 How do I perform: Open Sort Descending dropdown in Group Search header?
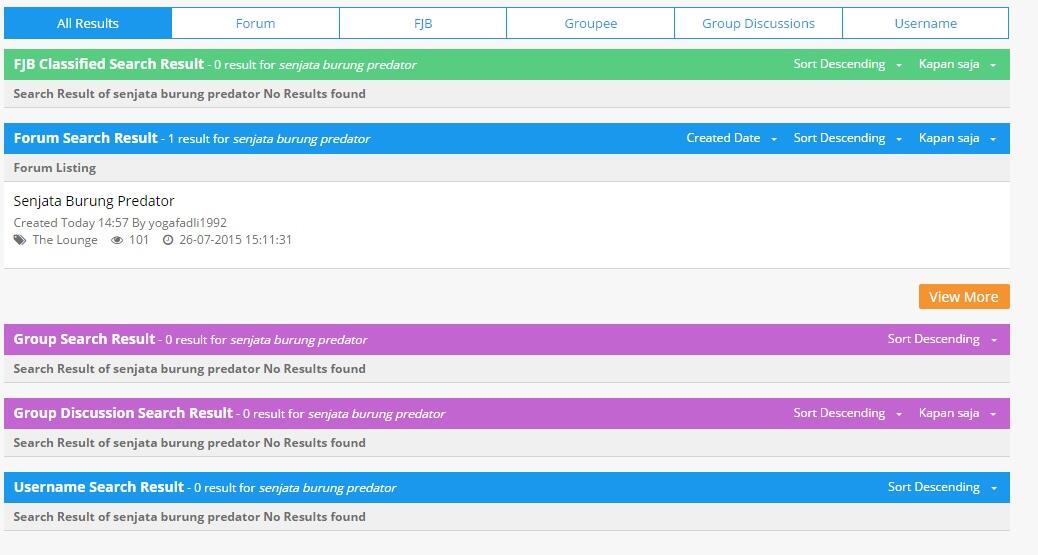pos(942,339)
